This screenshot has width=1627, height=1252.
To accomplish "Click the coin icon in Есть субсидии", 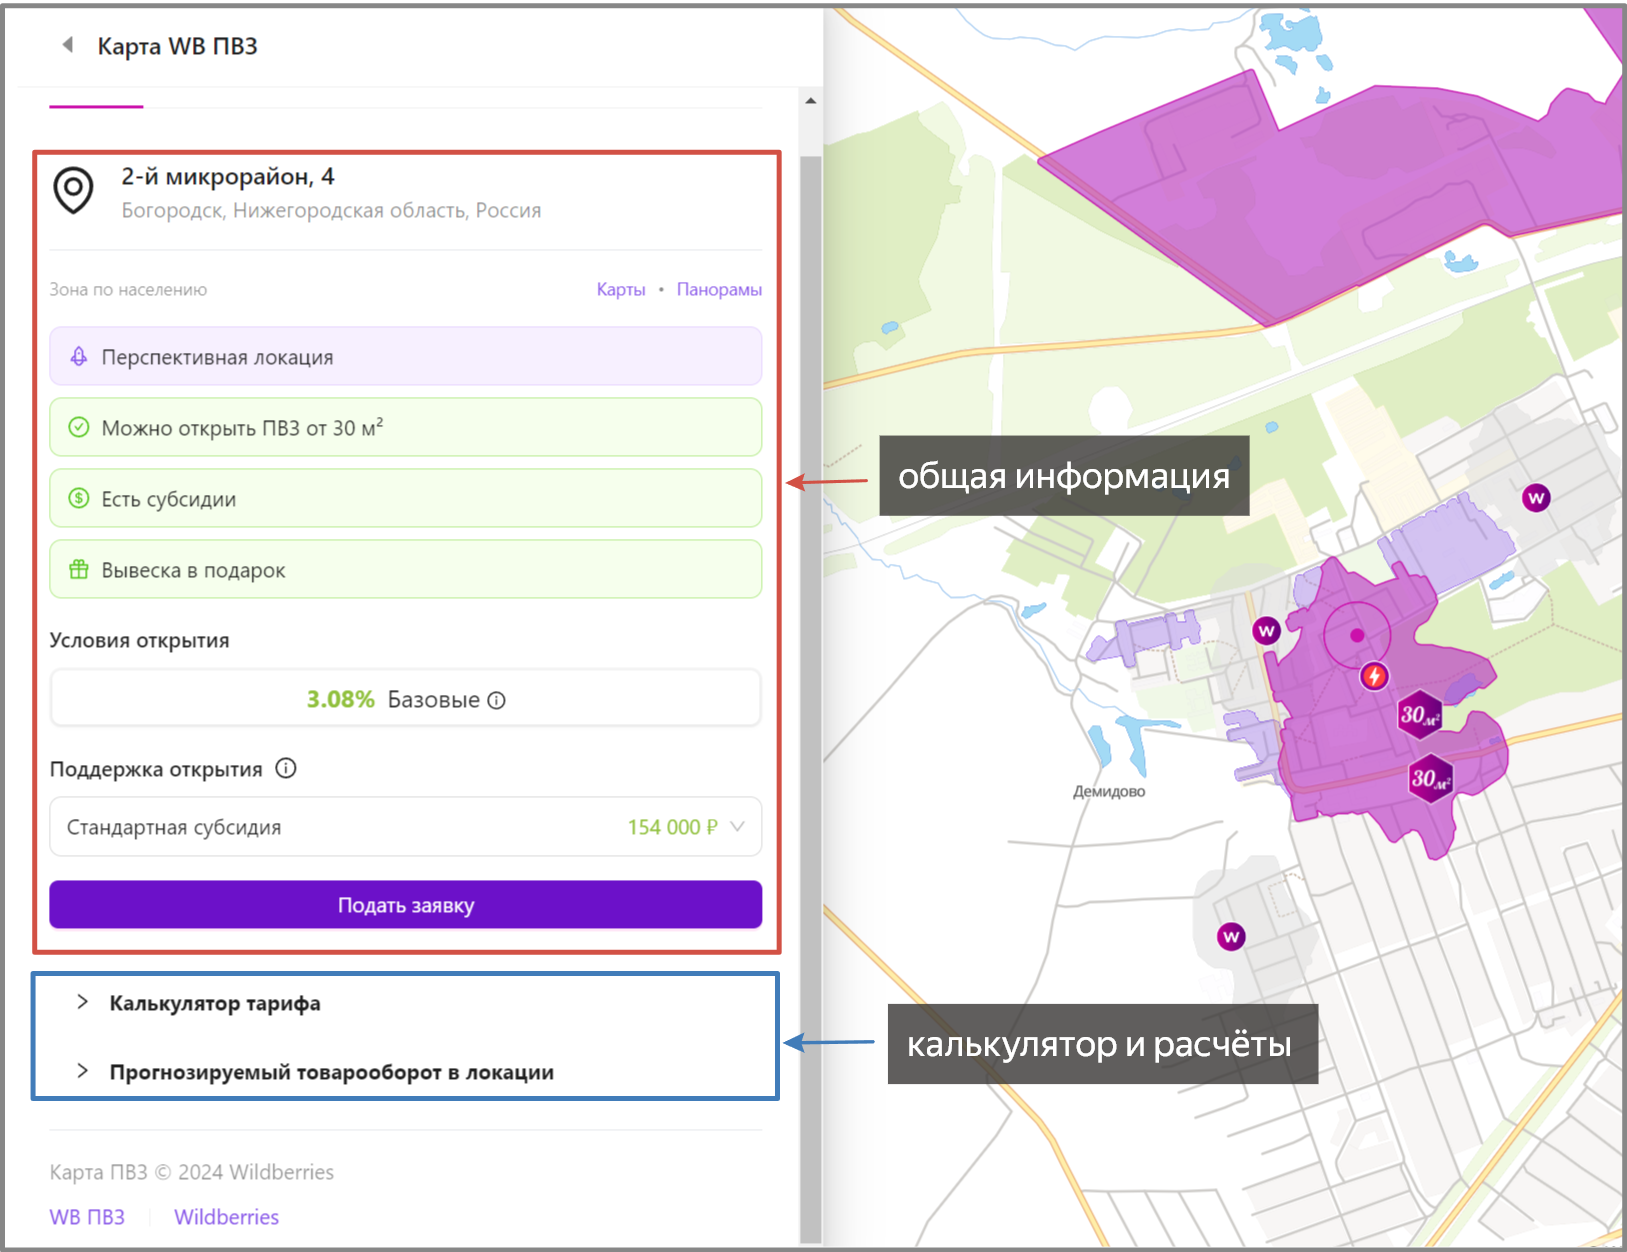I will coord(78,498).
